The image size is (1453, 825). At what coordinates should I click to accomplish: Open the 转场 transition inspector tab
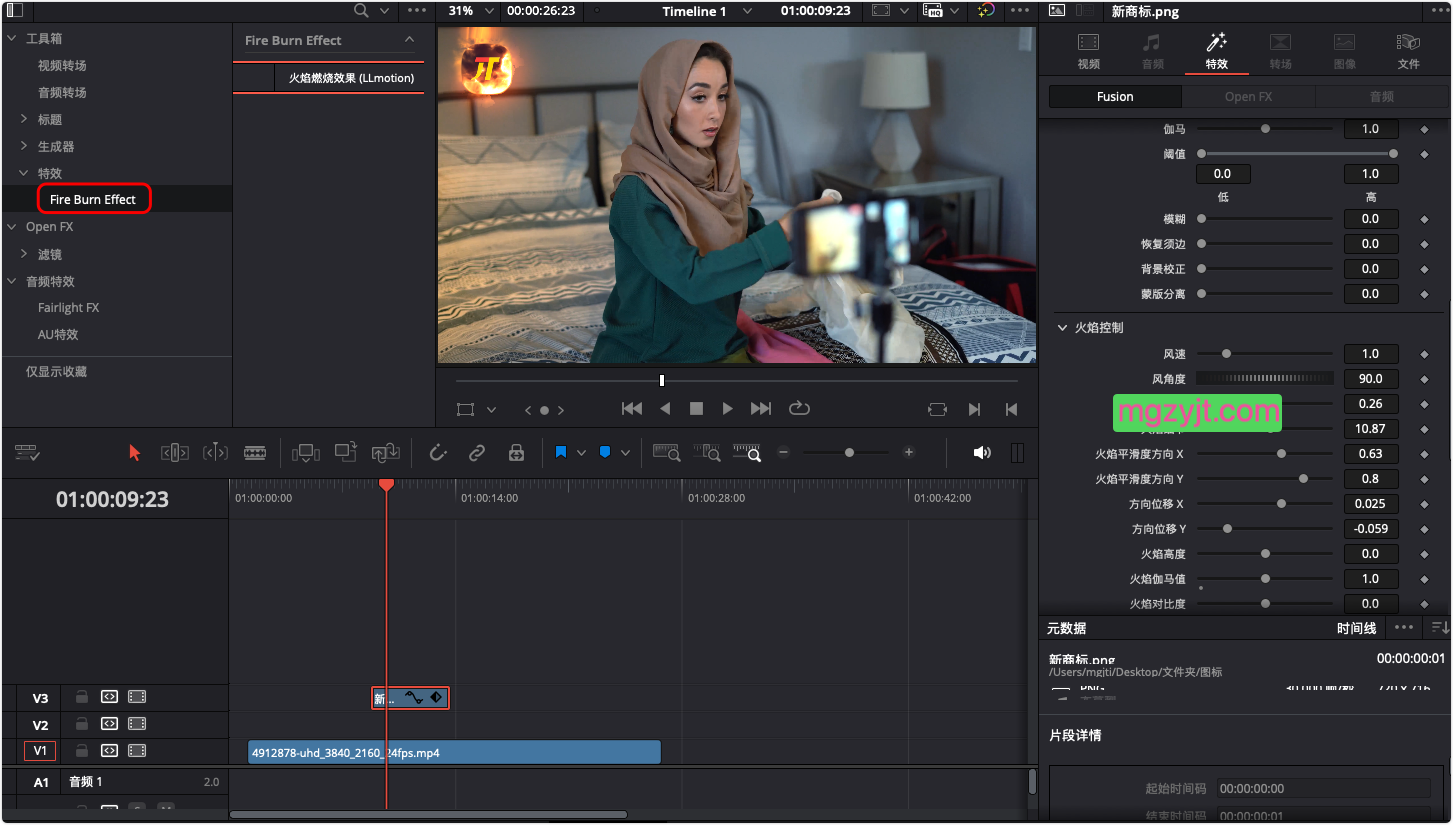tap(1280, 51)
